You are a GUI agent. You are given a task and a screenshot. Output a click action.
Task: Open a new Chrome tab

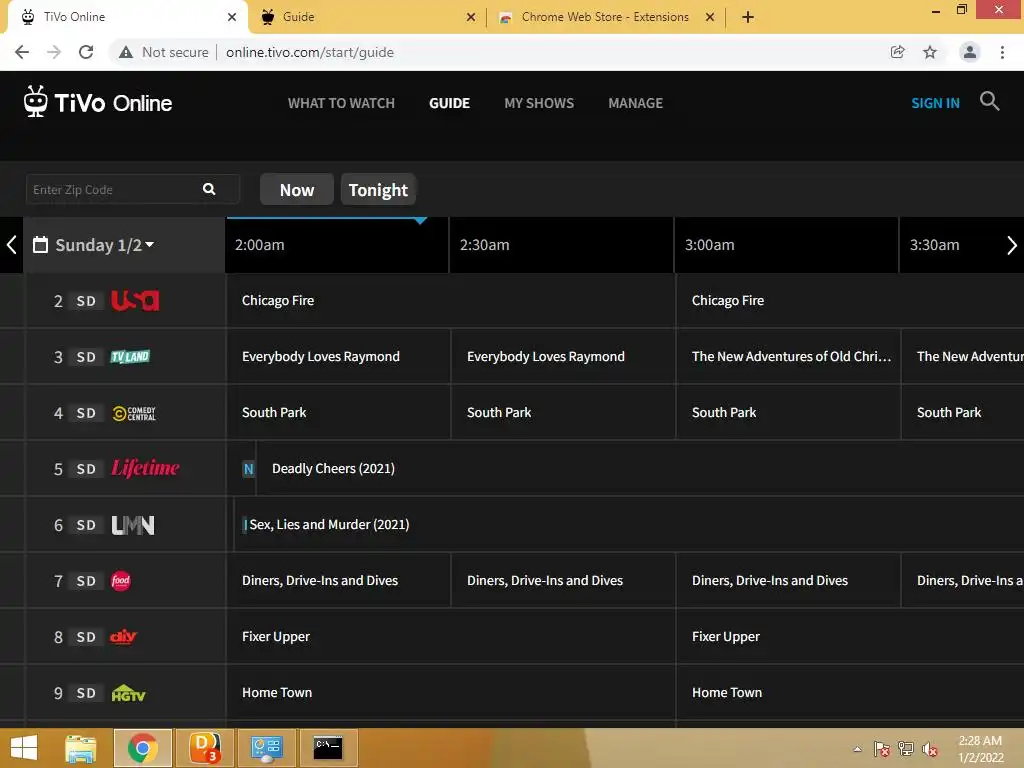tap(748, 17)
